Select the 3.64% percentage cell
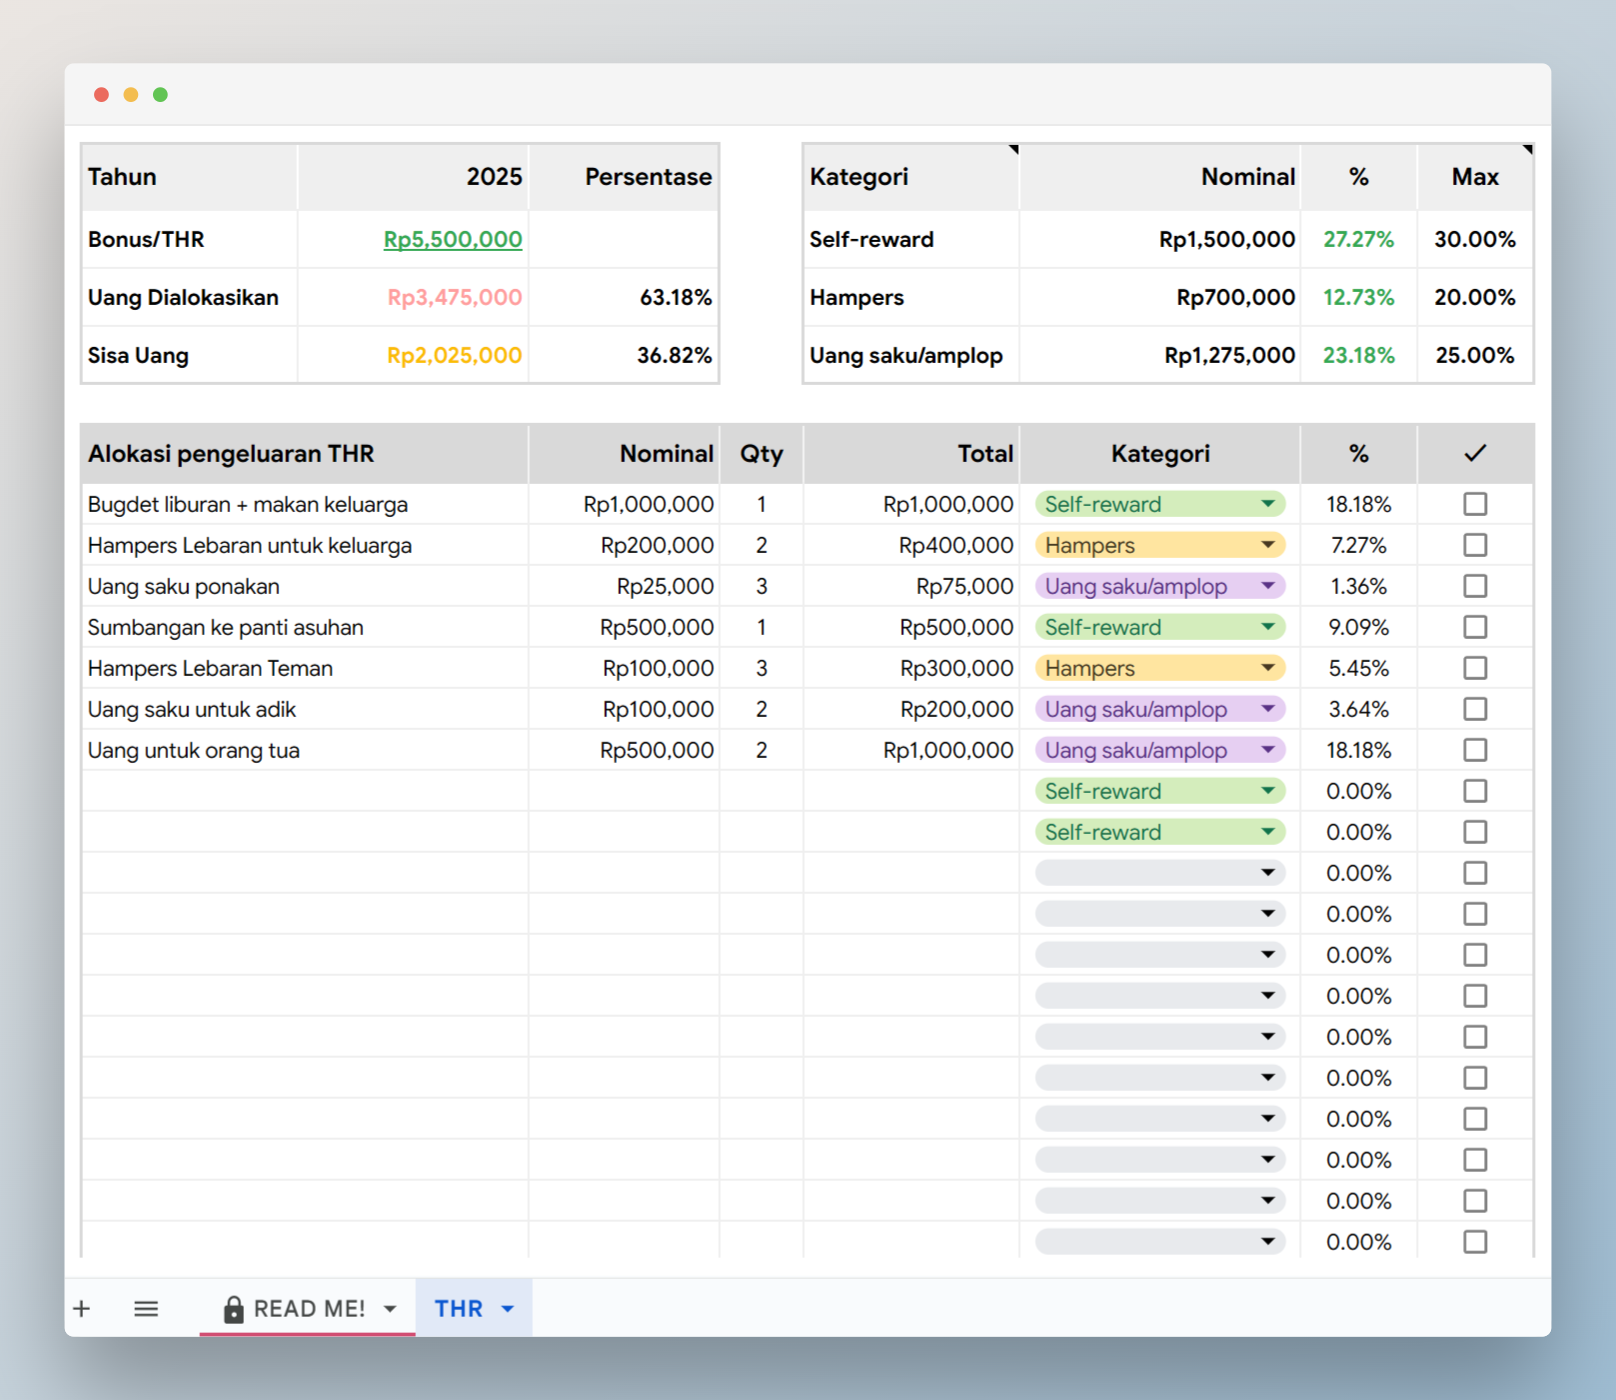This screenshot has width=1616, height=1400. 1358,709
